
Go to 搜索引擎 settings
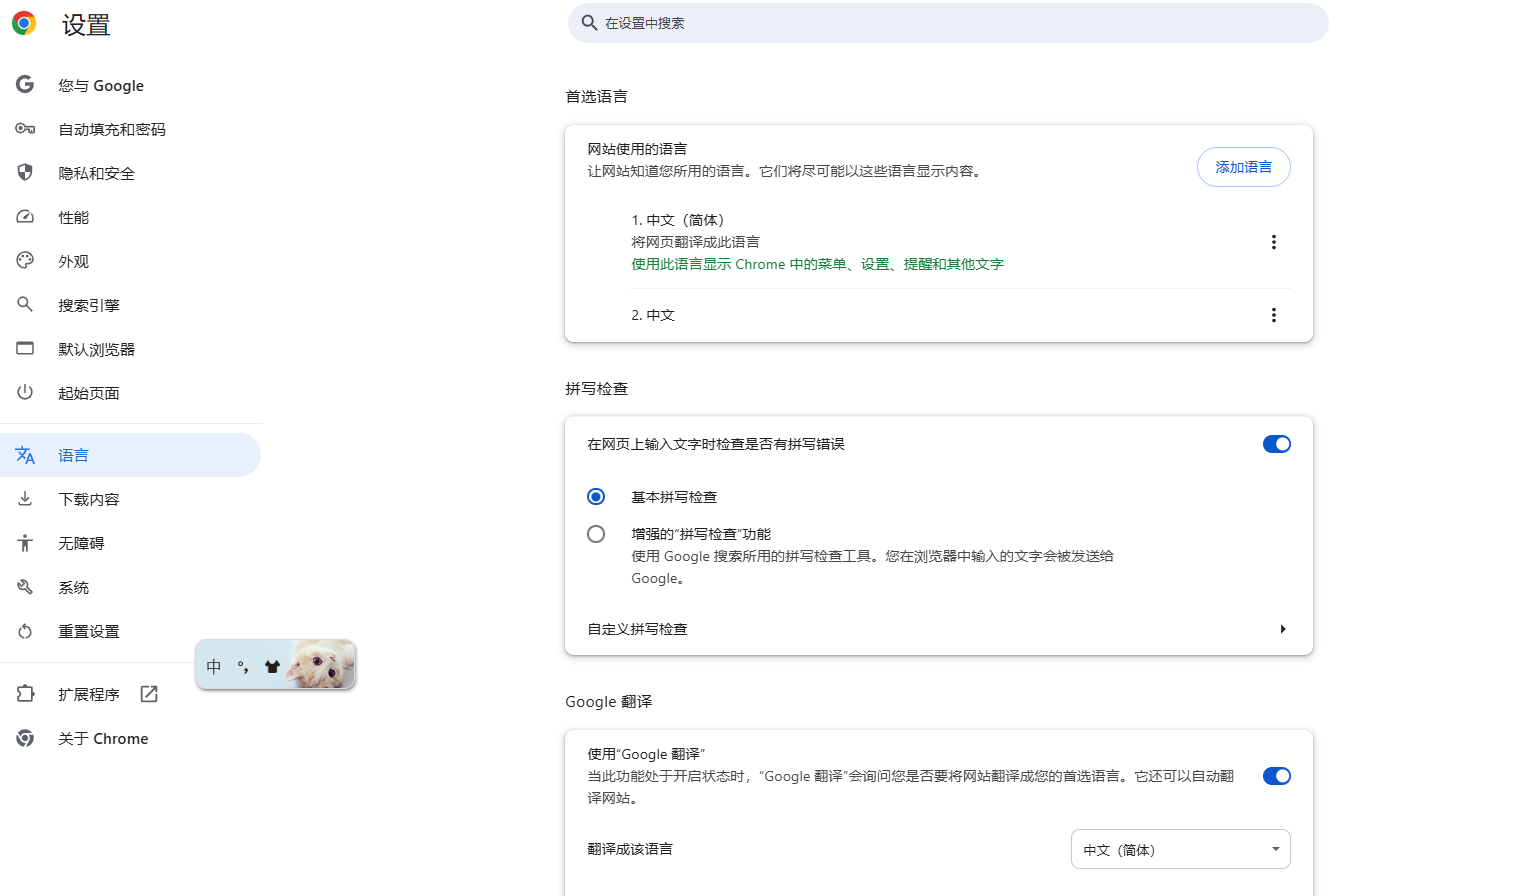point(130,305)
